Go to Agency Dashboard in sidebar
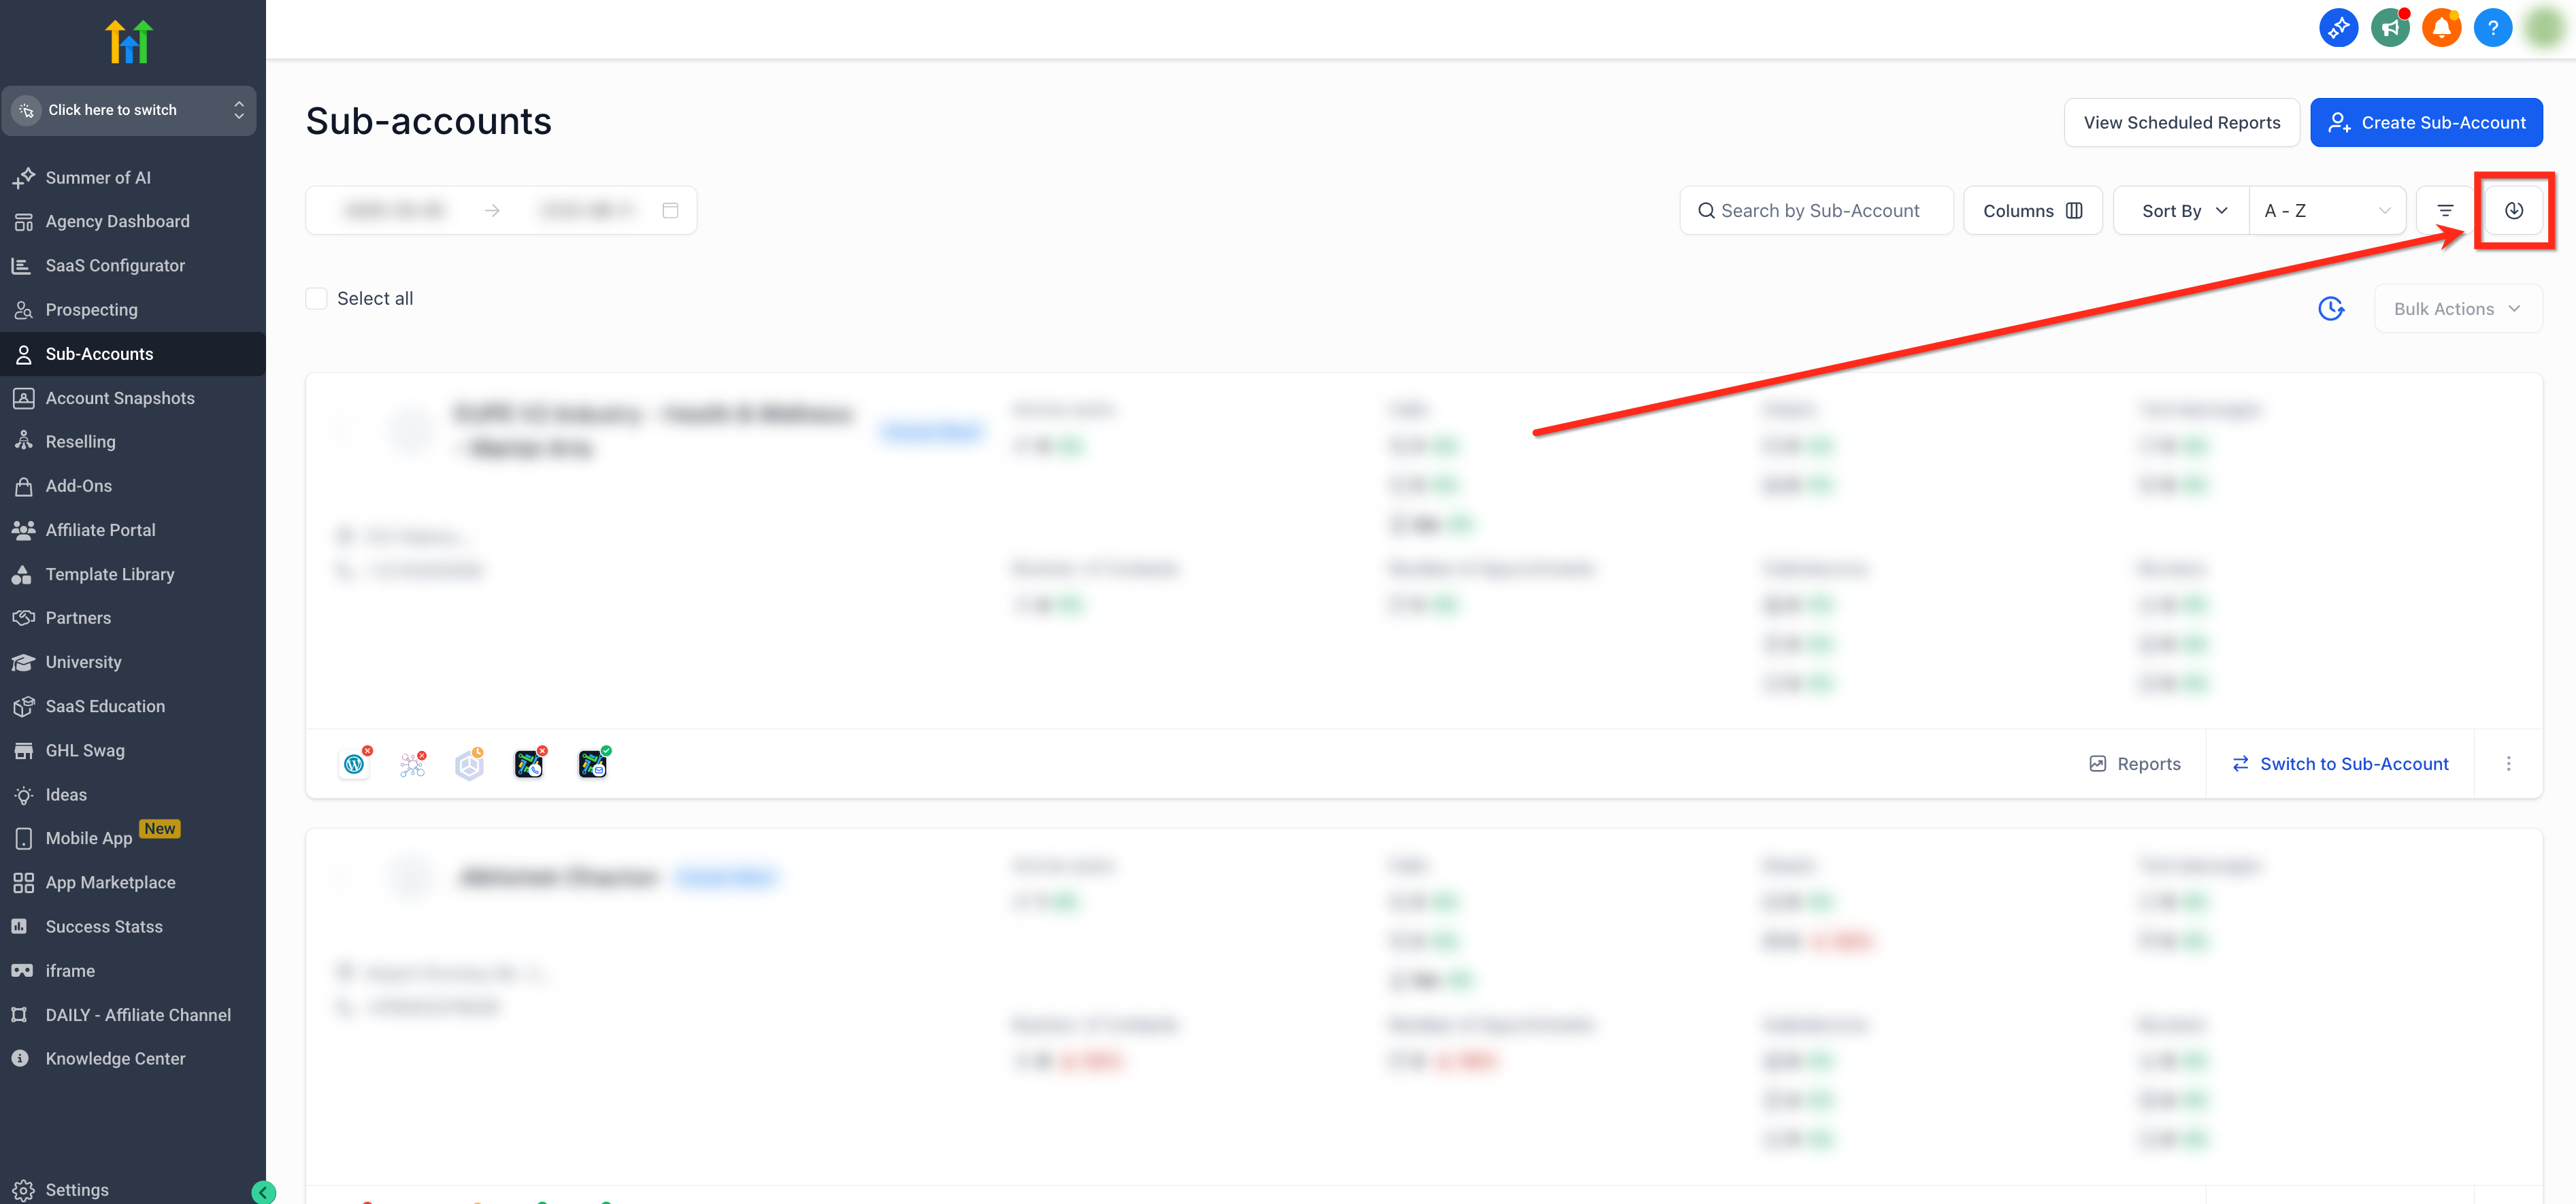Viewport: 2576px width, 1204px height. [x=117, y=221]
